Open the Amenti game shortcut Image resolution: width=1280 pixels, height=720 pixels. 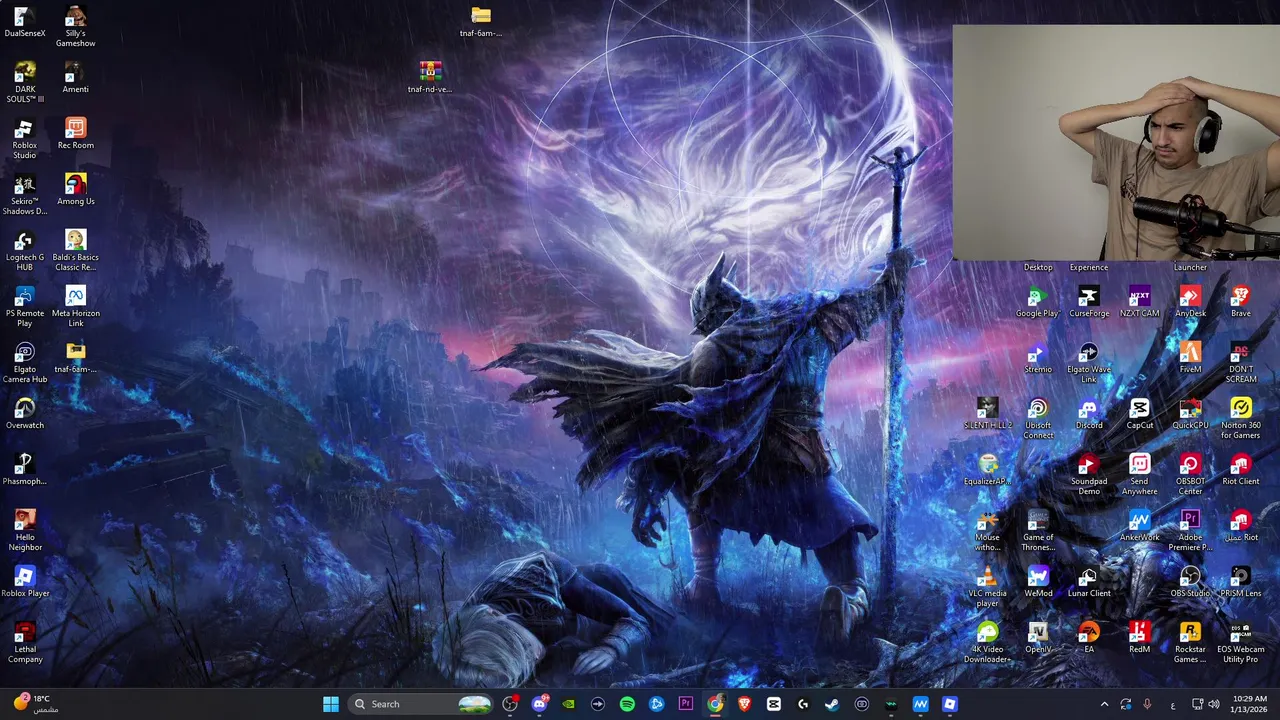click(75, 78)
